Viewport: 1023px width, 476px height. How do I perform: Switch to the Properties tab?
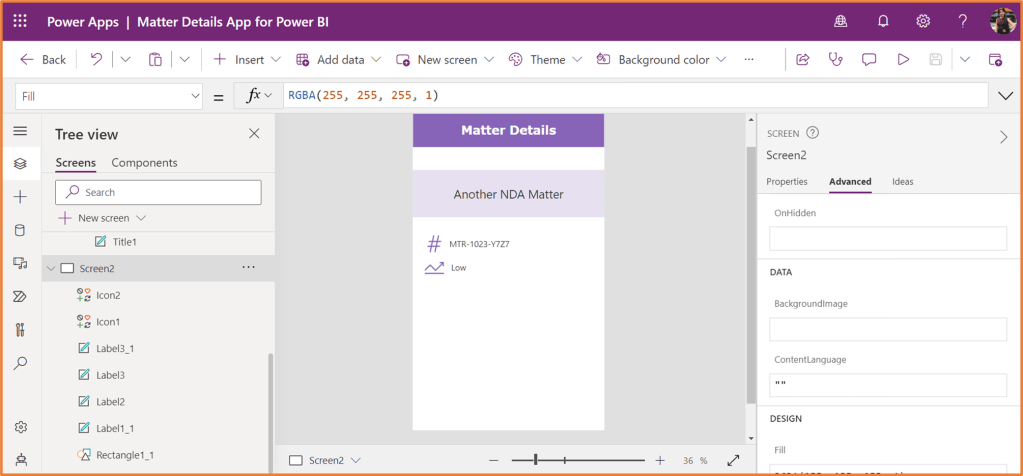click(786, 182)
